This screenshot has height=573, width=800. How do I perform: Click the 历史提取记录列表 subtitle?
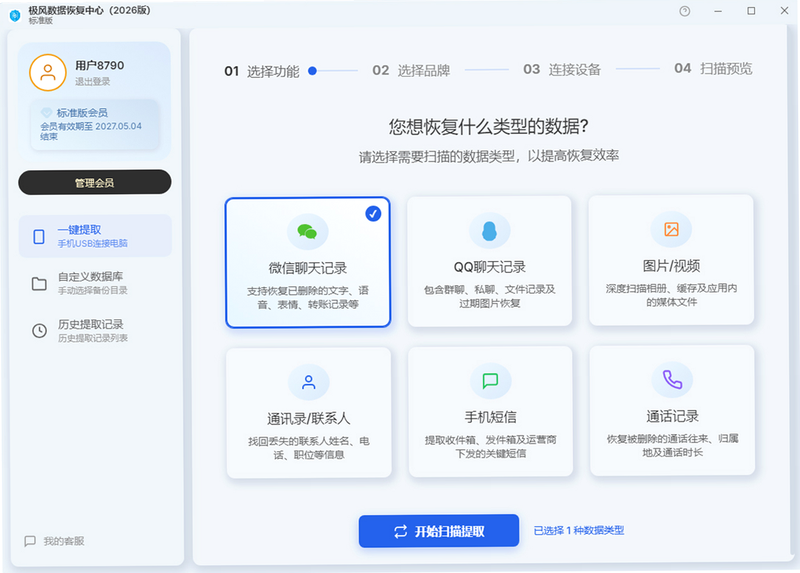click(x=92, y=338)
